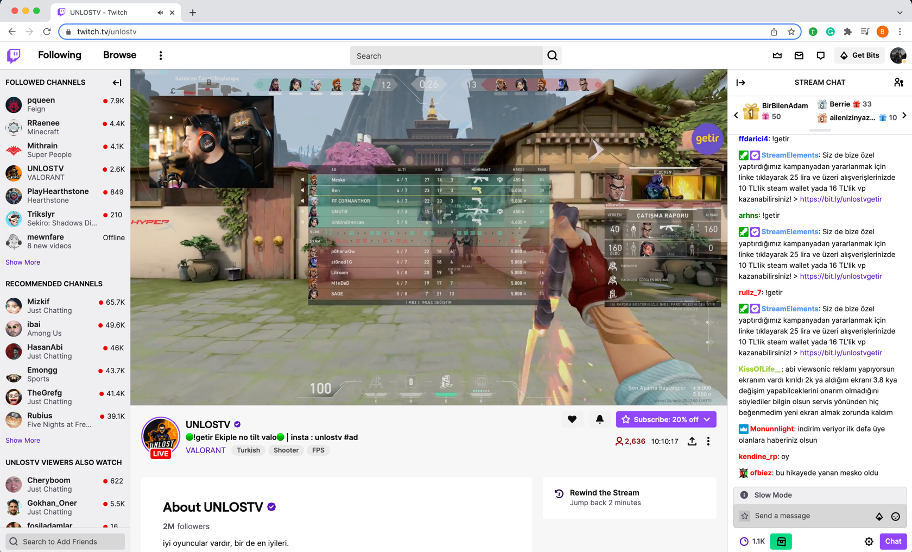
Task: Bookmark this page with the star icon
Action: coord(791,32)
